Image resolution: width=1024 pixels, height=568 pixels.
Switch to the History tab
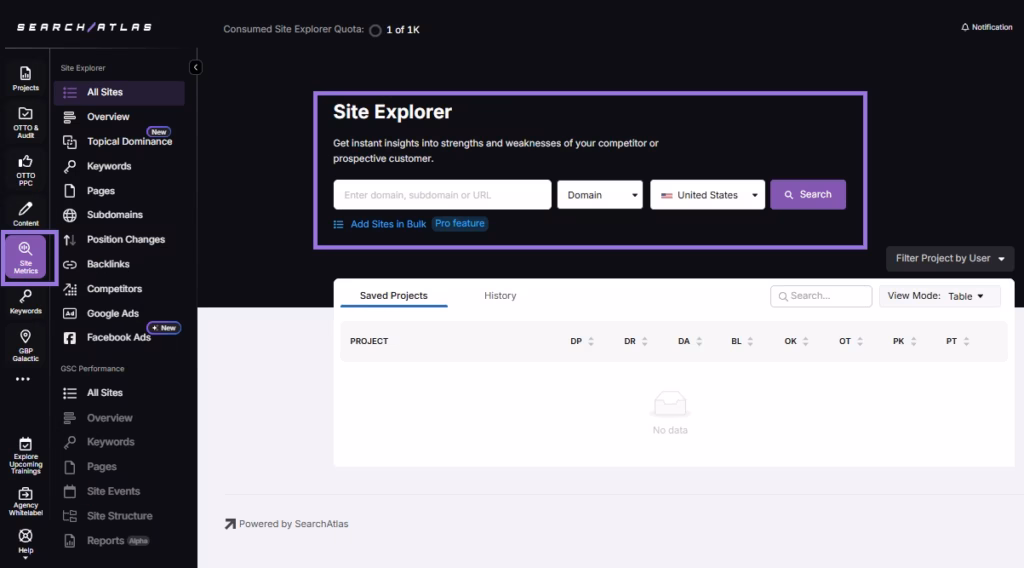pos(500,296)
